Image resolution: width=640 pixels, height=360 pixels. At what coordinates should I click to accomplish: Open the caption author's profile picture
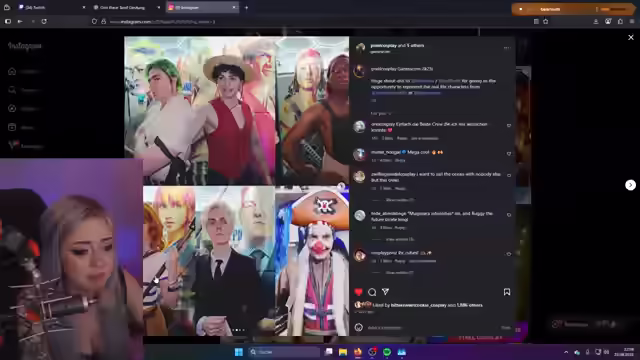click(359, 72)
